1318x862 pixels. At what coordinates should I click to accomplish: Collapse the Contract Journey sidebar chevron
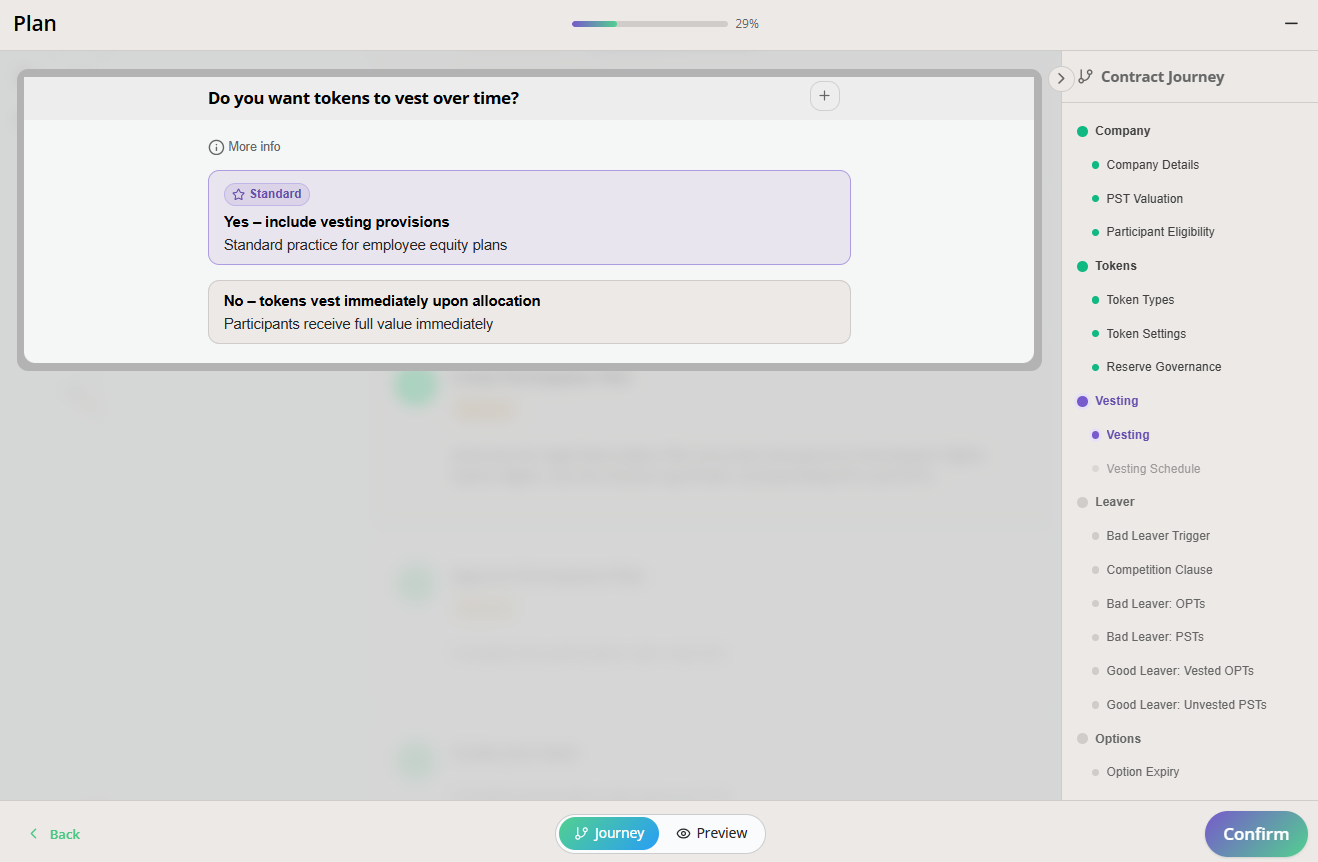1060,78
